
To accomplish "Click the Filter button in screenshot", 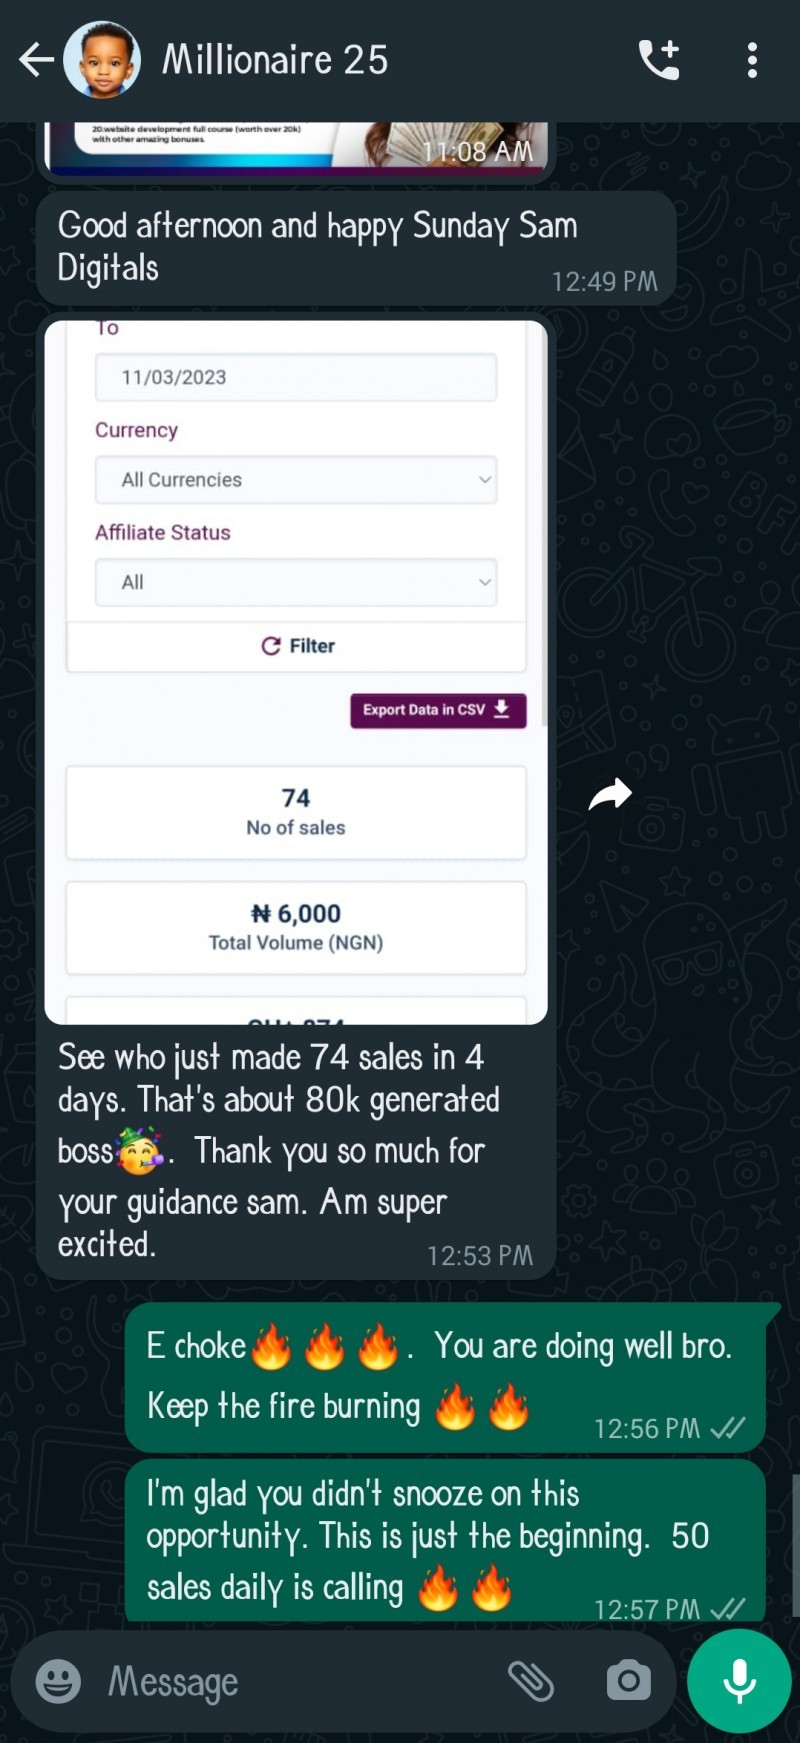I will [296, 646].
